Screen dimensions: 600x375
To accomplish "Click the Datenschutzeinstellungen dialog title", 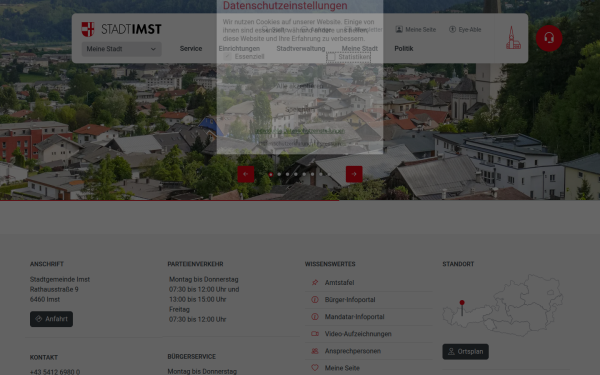I will tap(285, 5).
